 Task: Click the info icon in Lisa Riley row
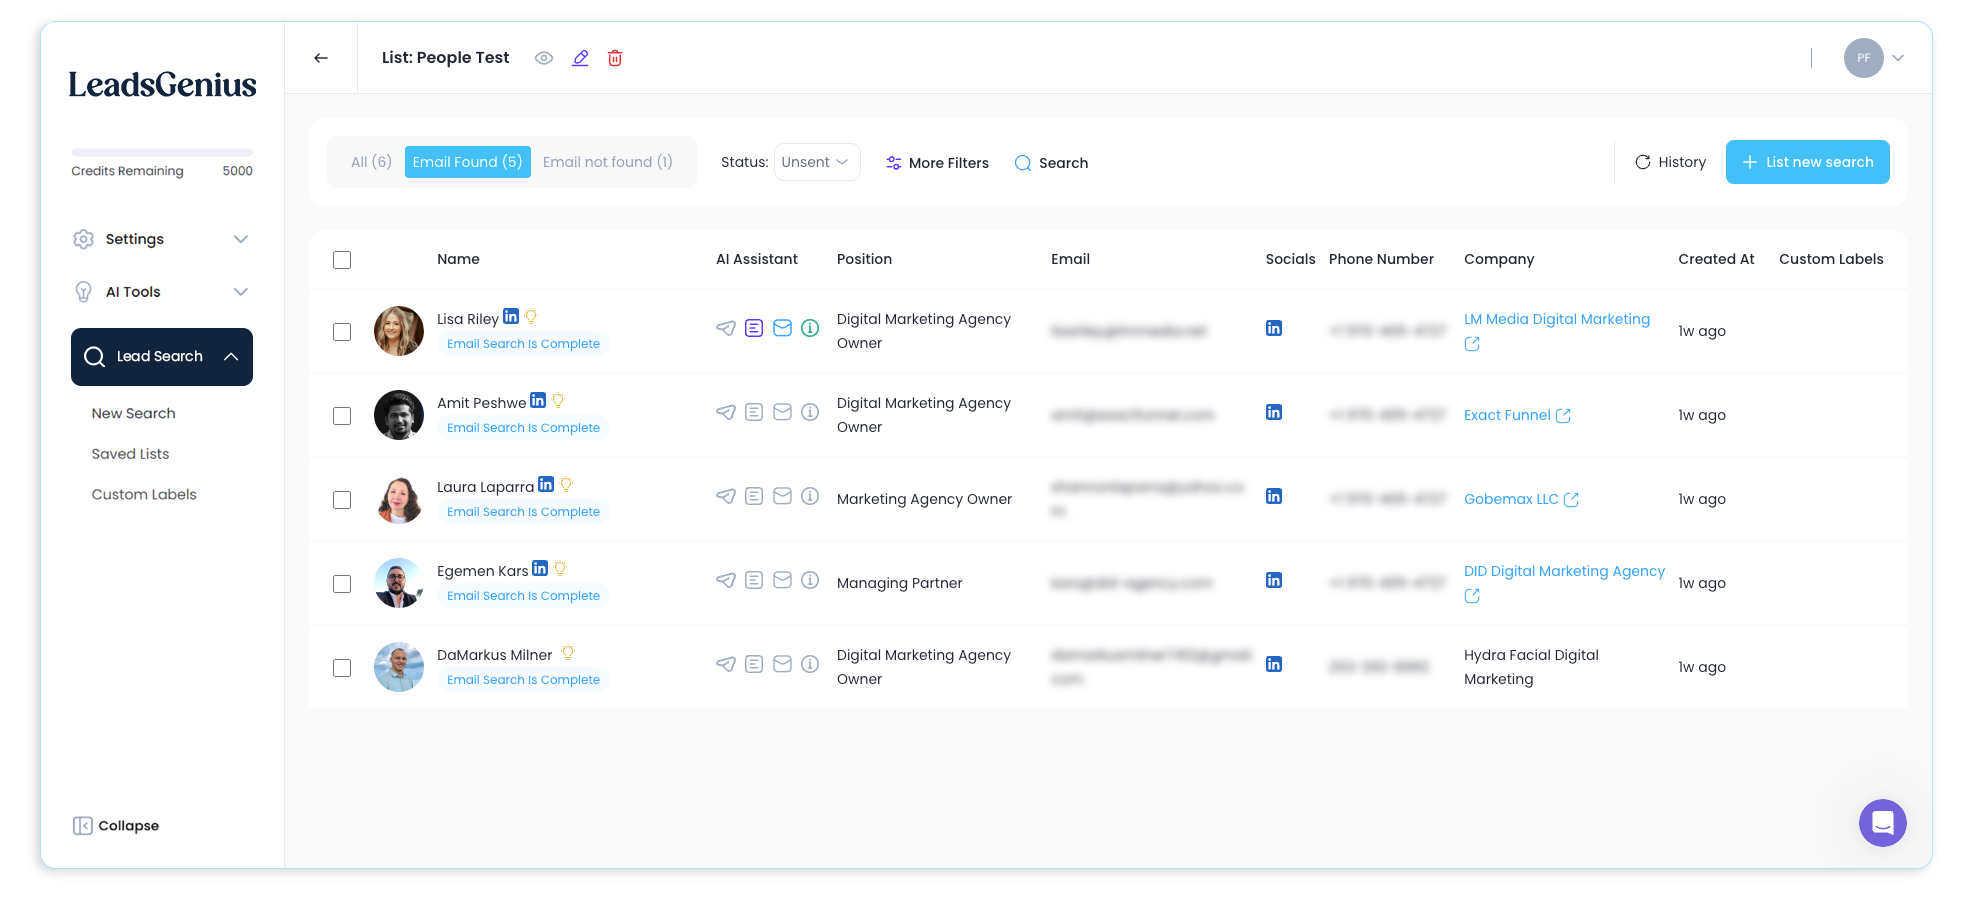pyautogui.click(x=811, y=328)
